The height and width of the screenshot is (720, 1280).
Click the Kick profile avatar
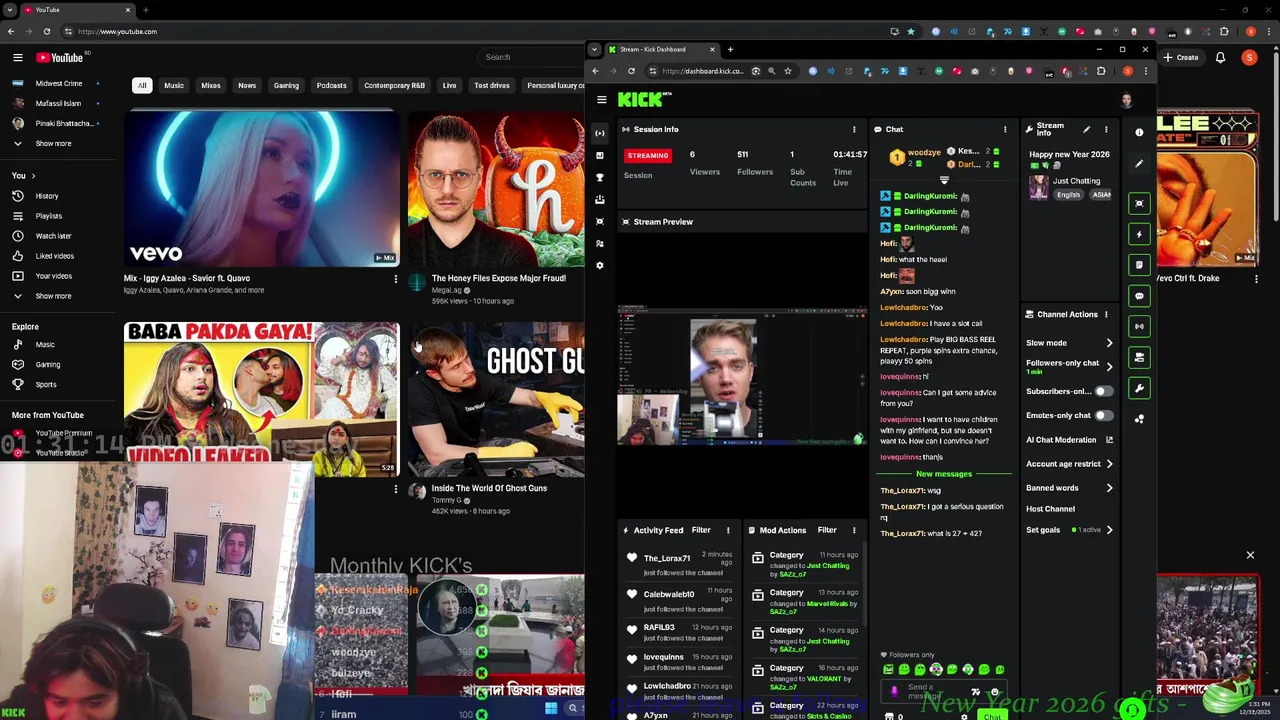pos(1126,100)
